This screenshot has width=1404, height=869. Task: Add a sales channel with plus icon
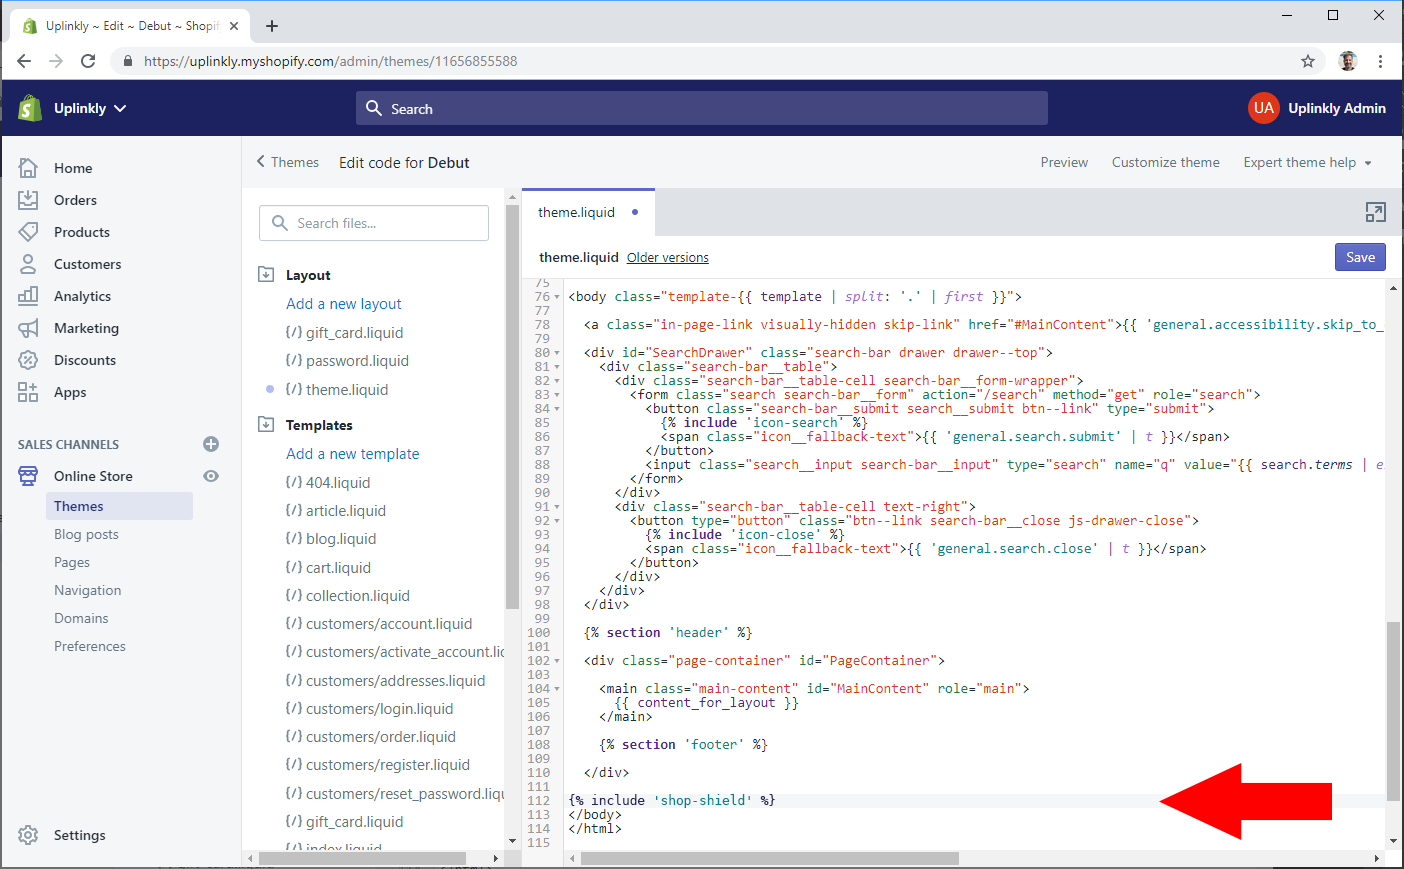coord(211,444)
